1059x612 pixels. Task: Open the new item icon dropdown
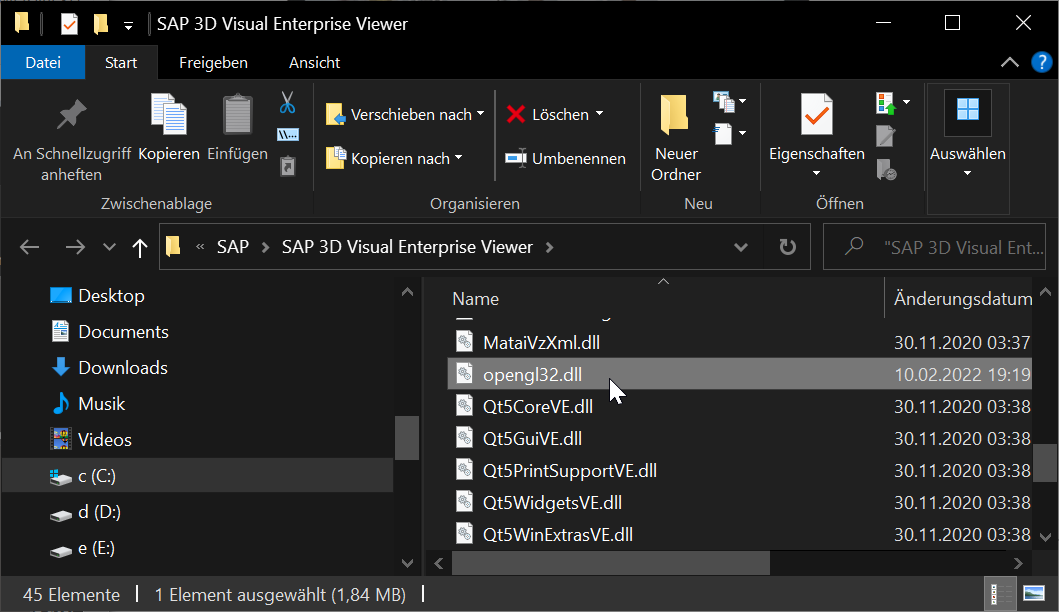pos(729,102)
